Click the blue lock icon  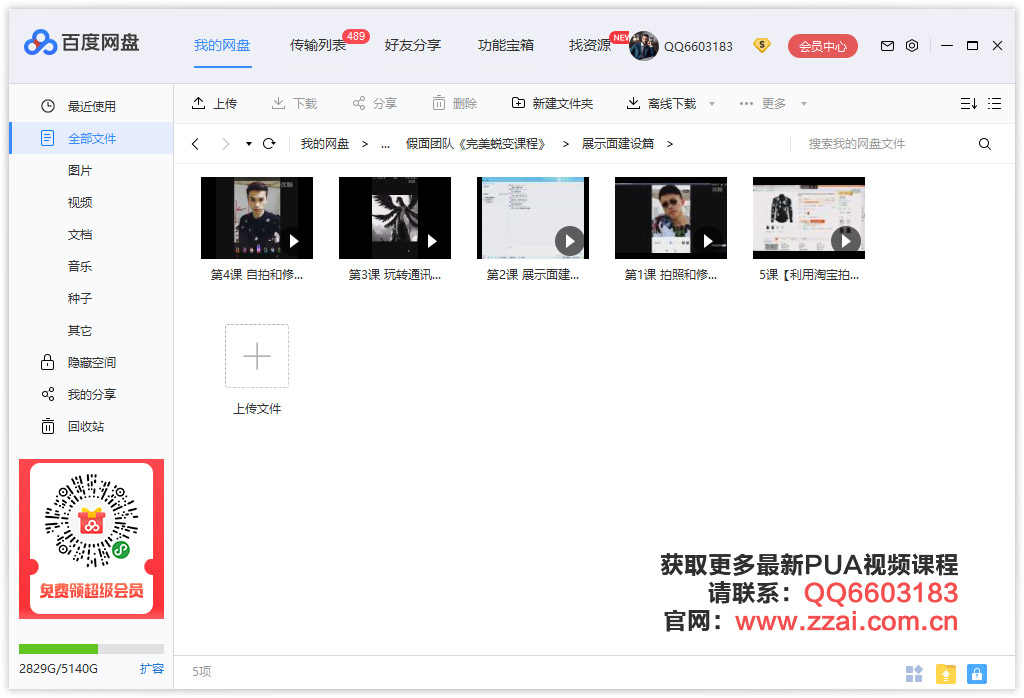click(x=977, y=673)
